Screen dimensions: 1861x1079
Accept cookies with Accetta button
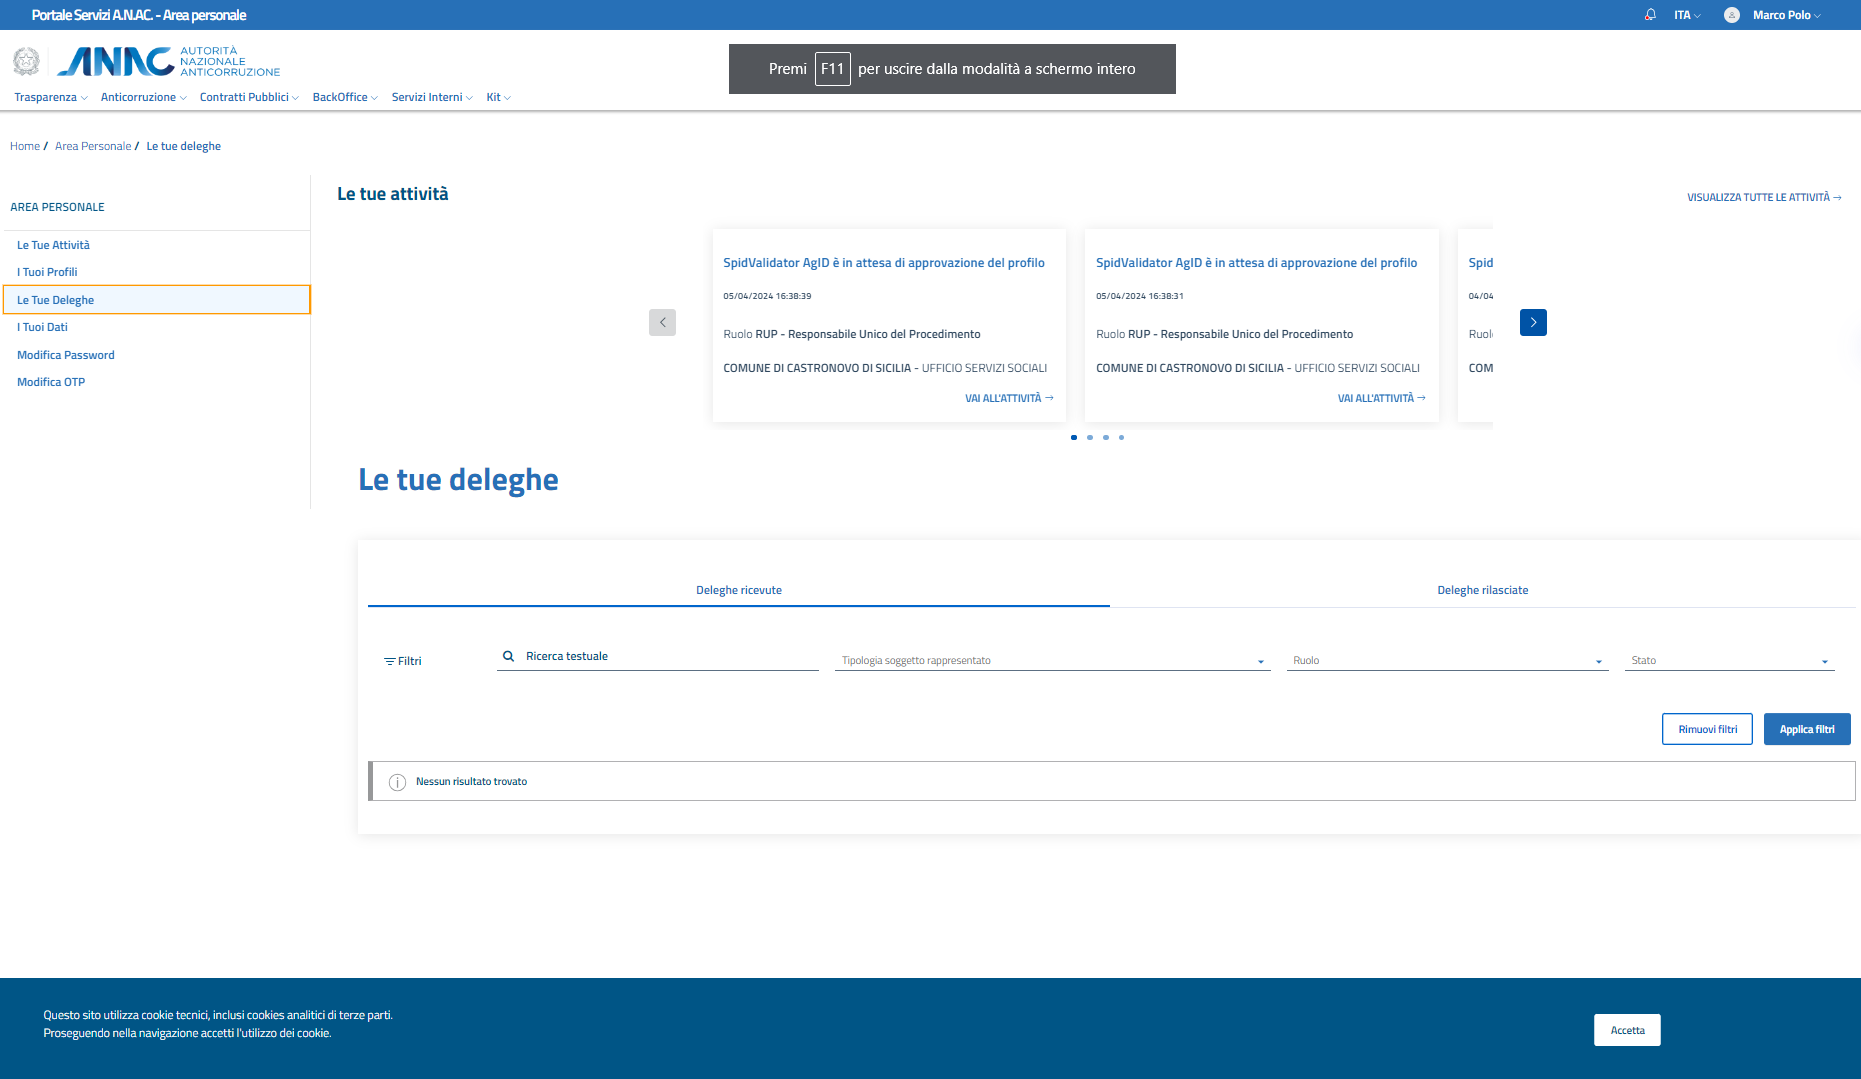[x=1627, y=1030]
